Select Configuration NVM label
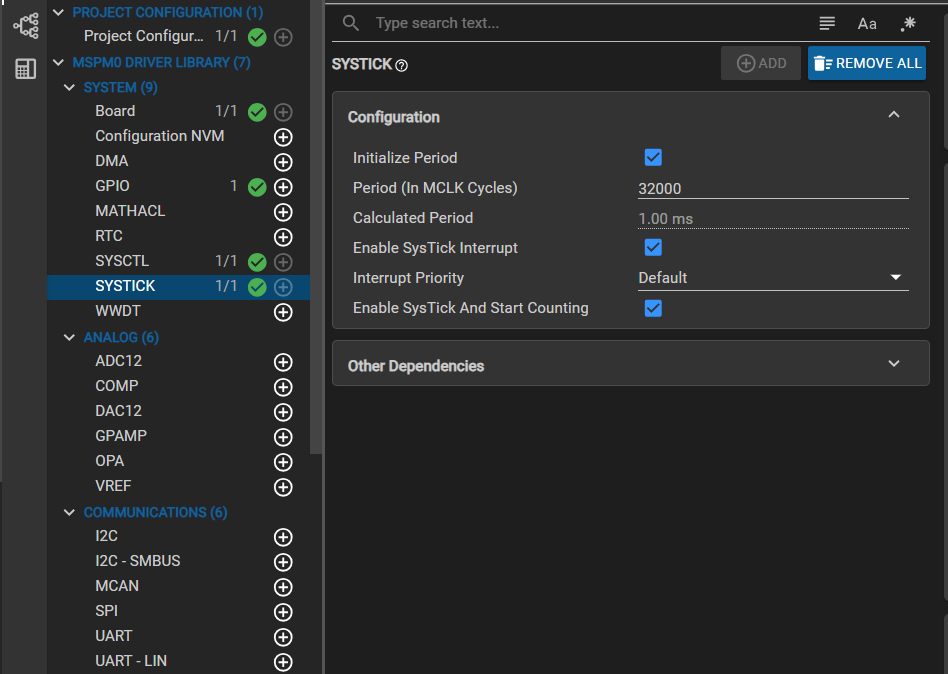This screenshot has height=674, width=948. pos(160,136)
